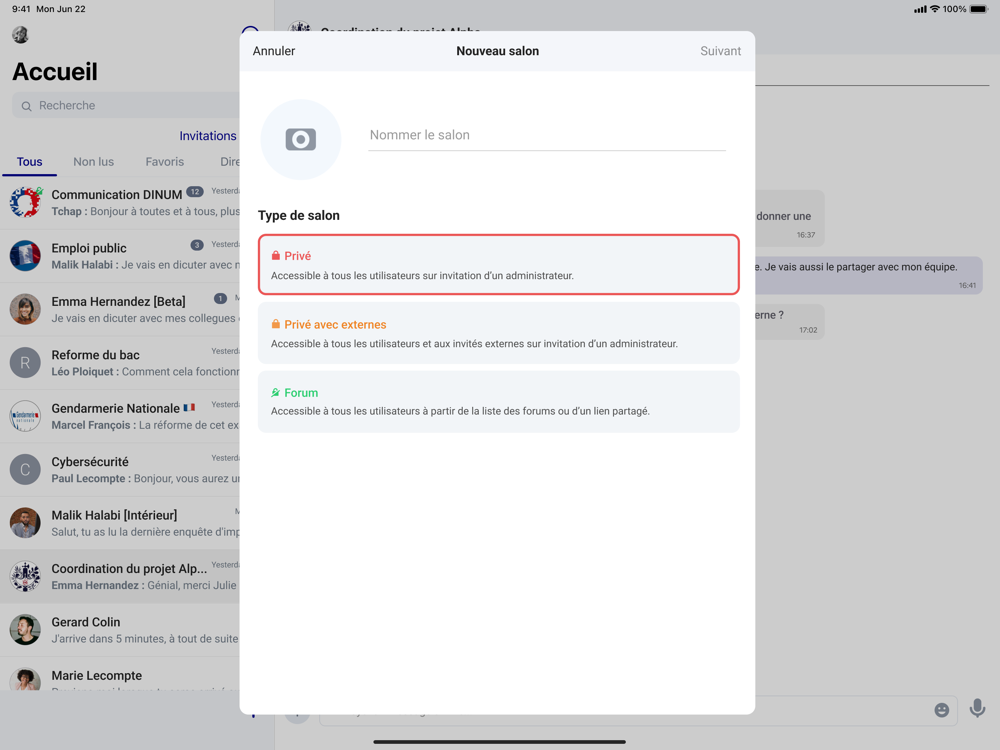Click the magnifier icon in search bar

point(26,106)
